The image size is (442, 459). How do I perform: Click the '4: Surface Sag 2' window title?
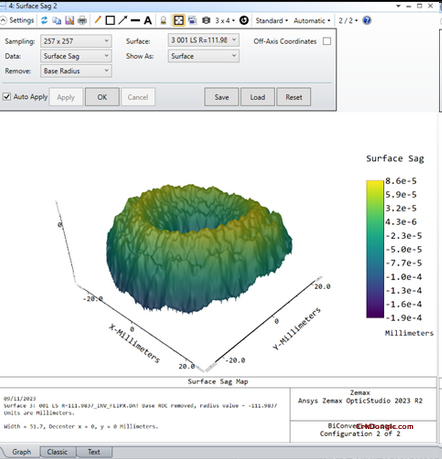click(33, 6)
